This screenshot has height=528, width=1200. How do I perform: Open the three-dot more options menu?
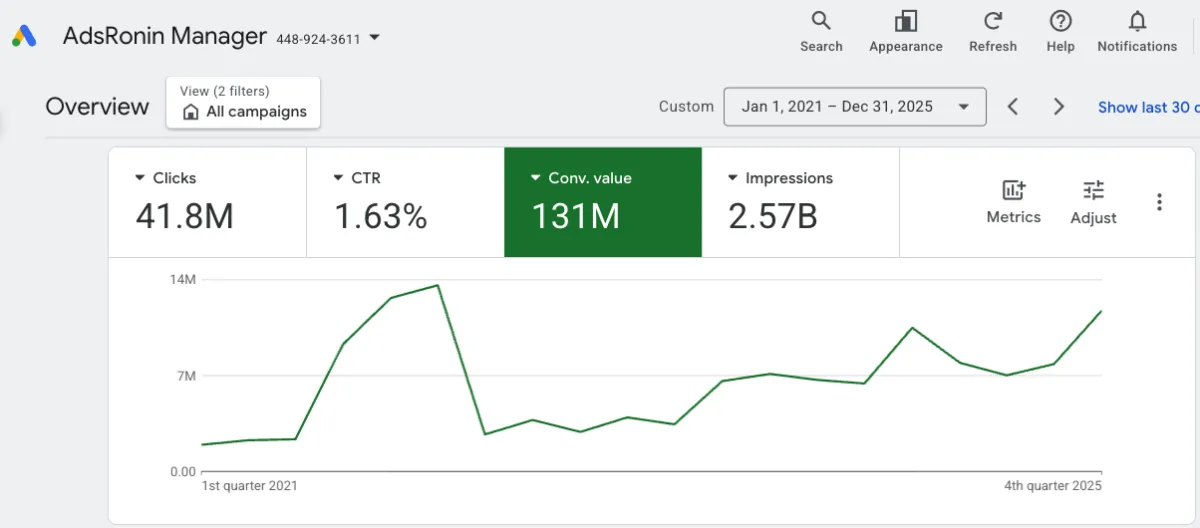1159,202
